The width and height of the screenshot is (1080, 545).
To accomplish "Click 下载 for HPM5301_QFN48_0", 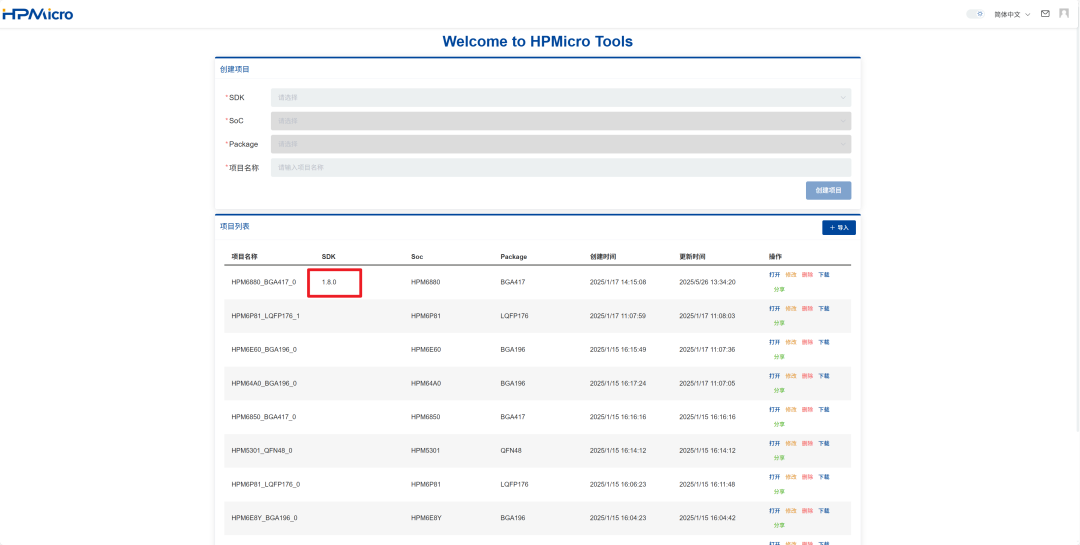I will pos(824,443).
